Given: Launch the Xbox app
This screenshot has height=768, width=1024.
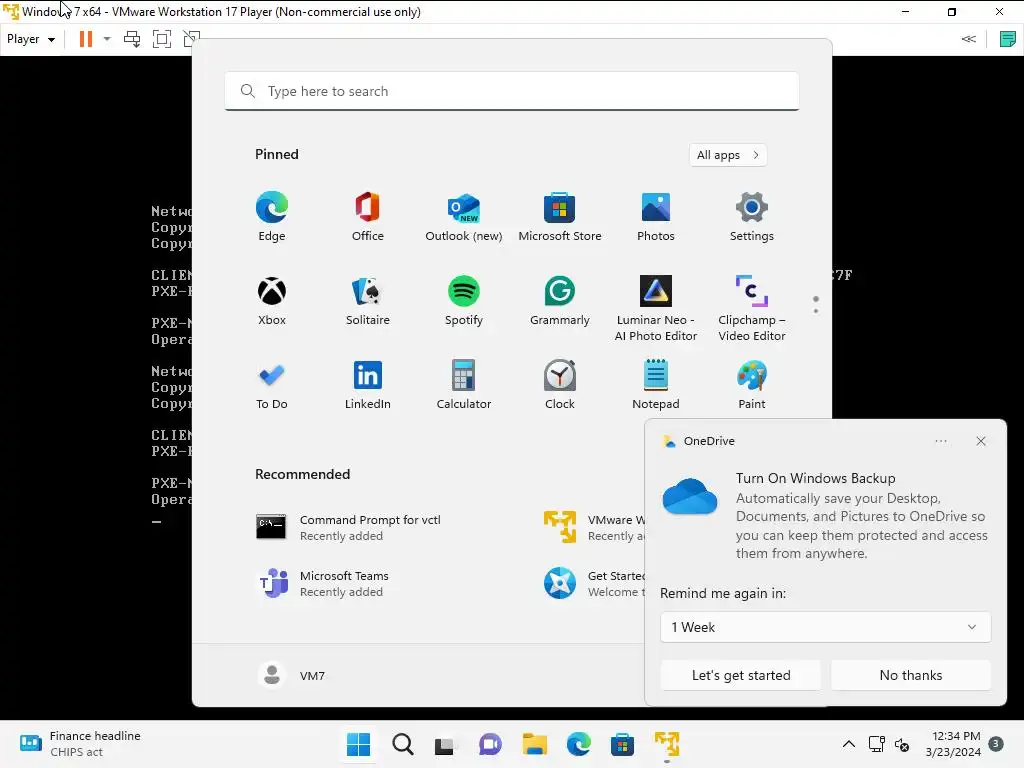Looking at the screenshot, I should 272,300.
